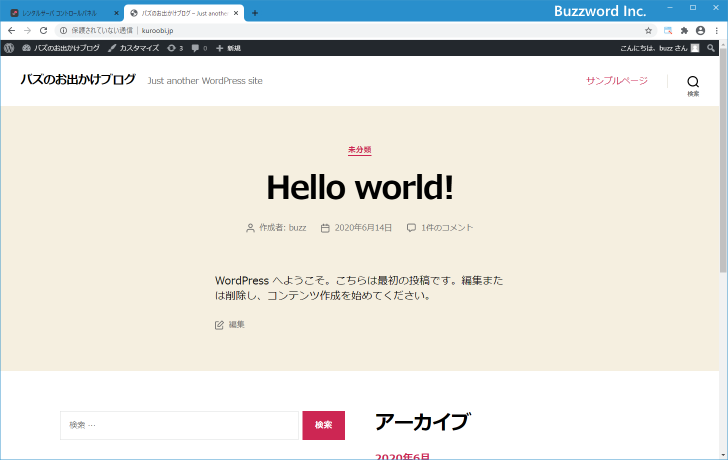Open the Hello world! post title
The image size is (728, 460).
click(x=360, y=188)
